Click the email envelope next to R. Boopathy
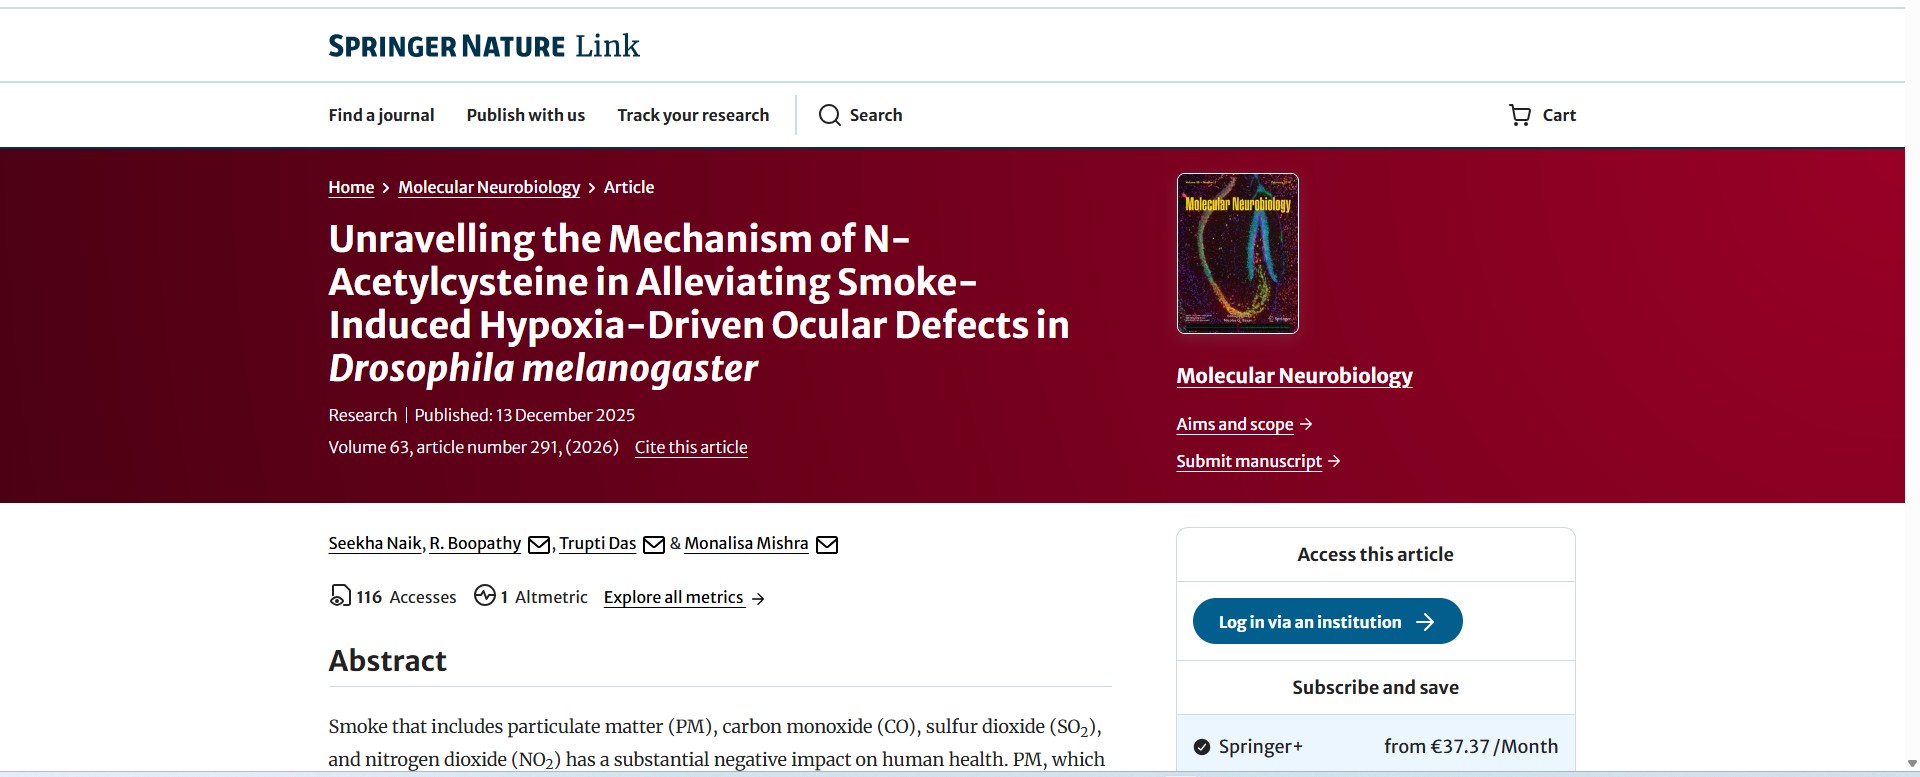This screenshot has width=1920, height=777. coord(539,544)
